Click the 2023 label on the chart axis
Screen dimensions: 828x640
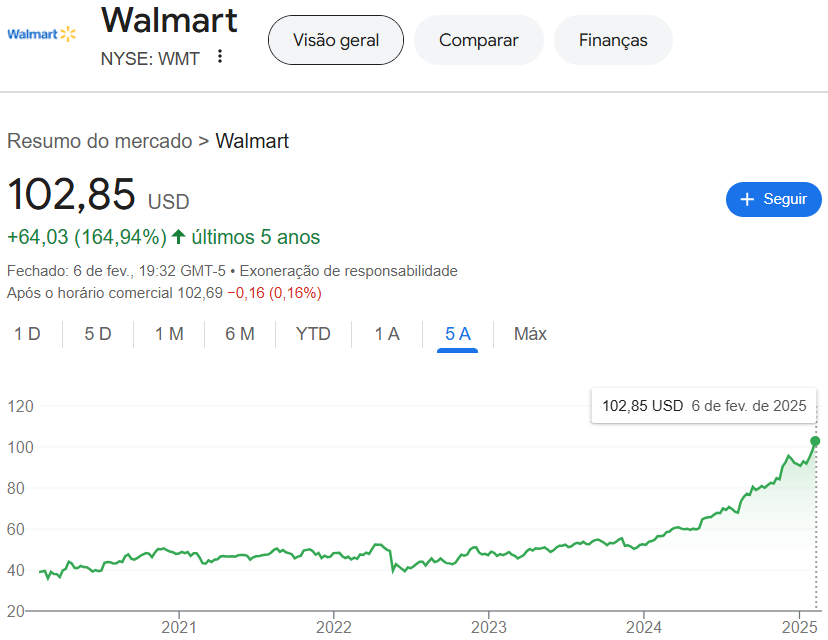(488, 627)
